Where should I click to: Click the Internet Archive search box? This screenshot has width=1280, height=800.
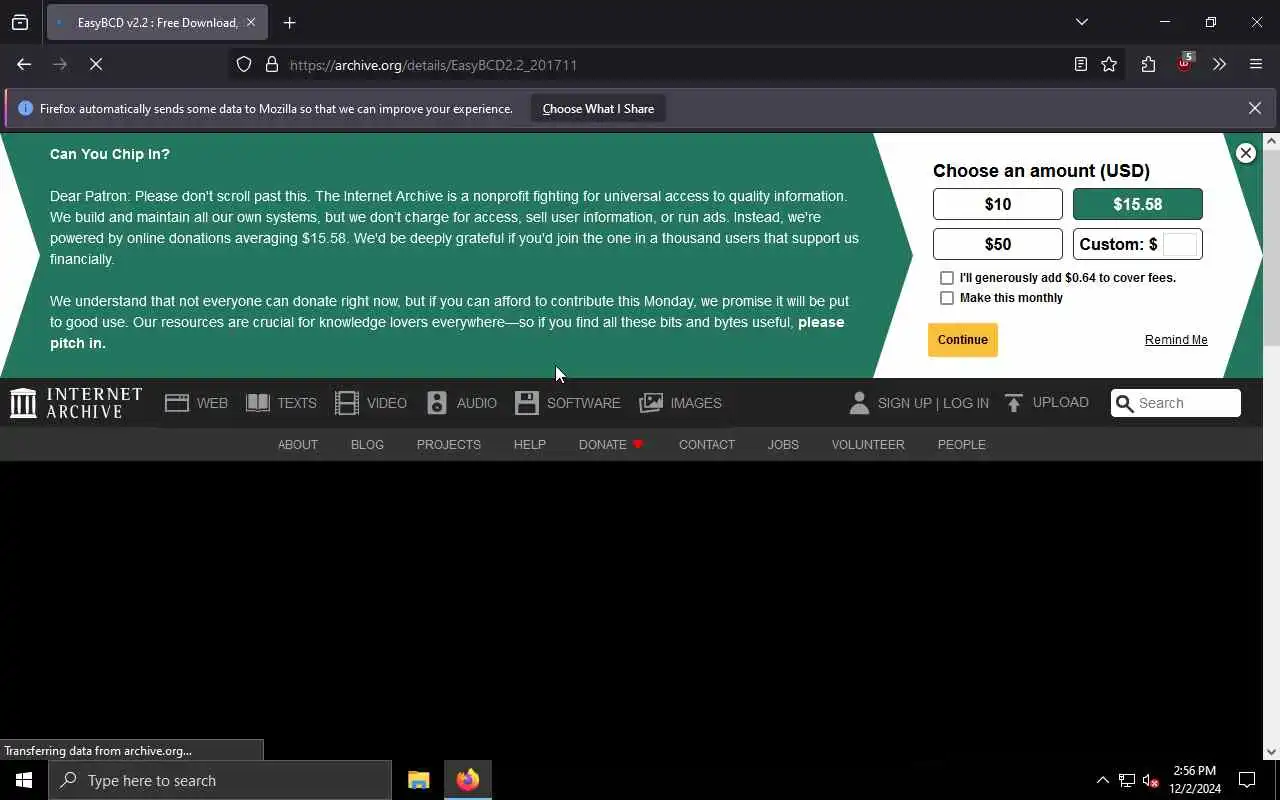coord(1176,403)
